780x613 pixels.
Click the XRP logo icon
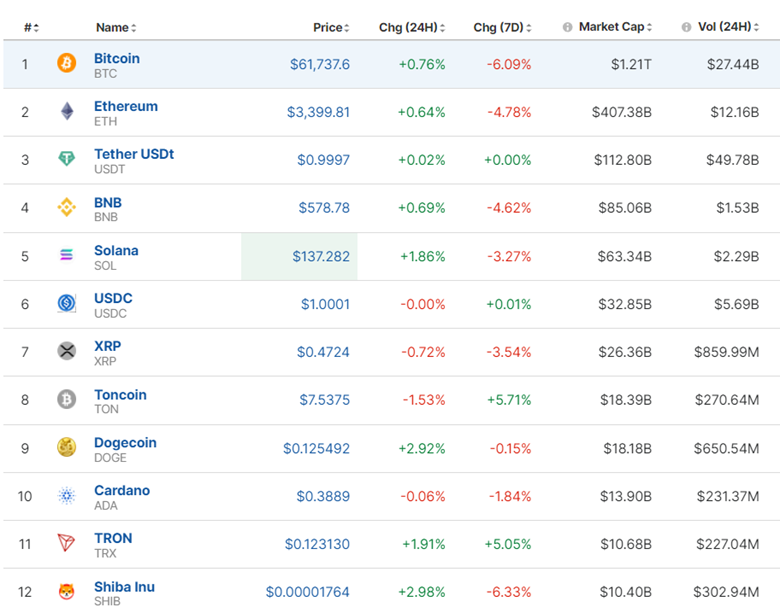tap(67, 351)
